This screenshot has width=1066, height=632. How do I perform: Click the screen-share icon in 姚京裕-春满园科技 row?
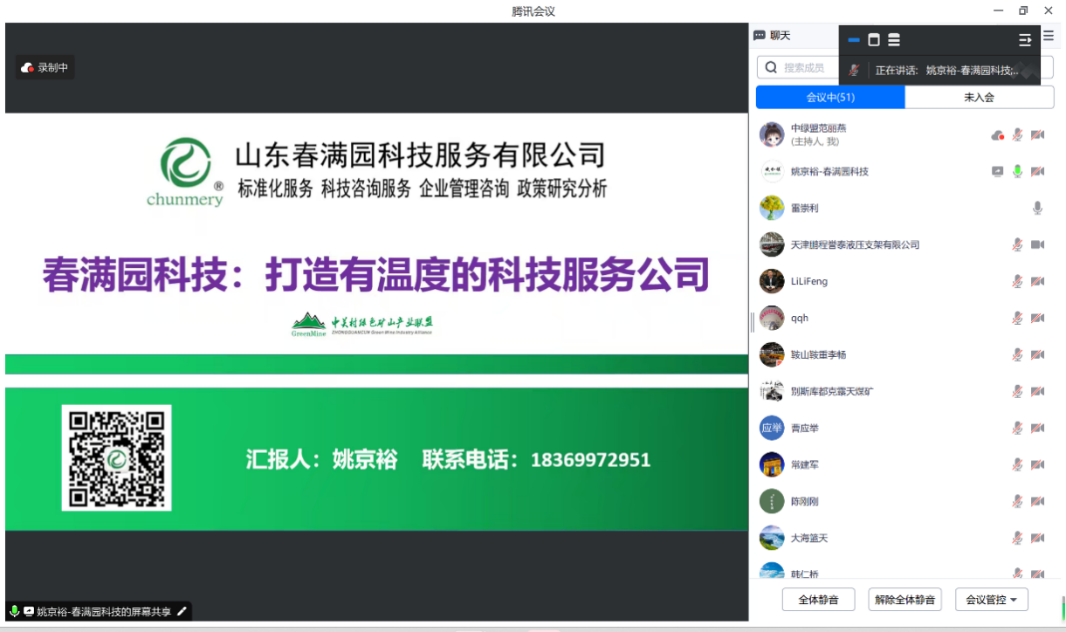coord(997,171)
